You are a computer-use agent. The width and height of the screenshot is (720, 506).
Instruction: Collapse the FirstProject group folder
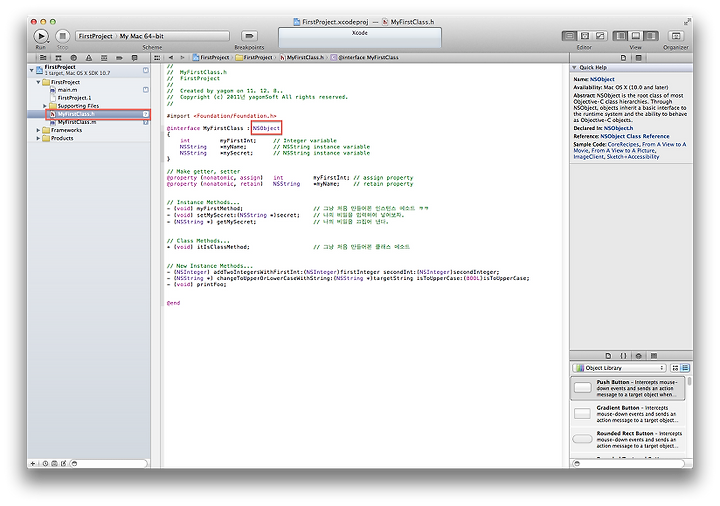(x=38, y=82)
